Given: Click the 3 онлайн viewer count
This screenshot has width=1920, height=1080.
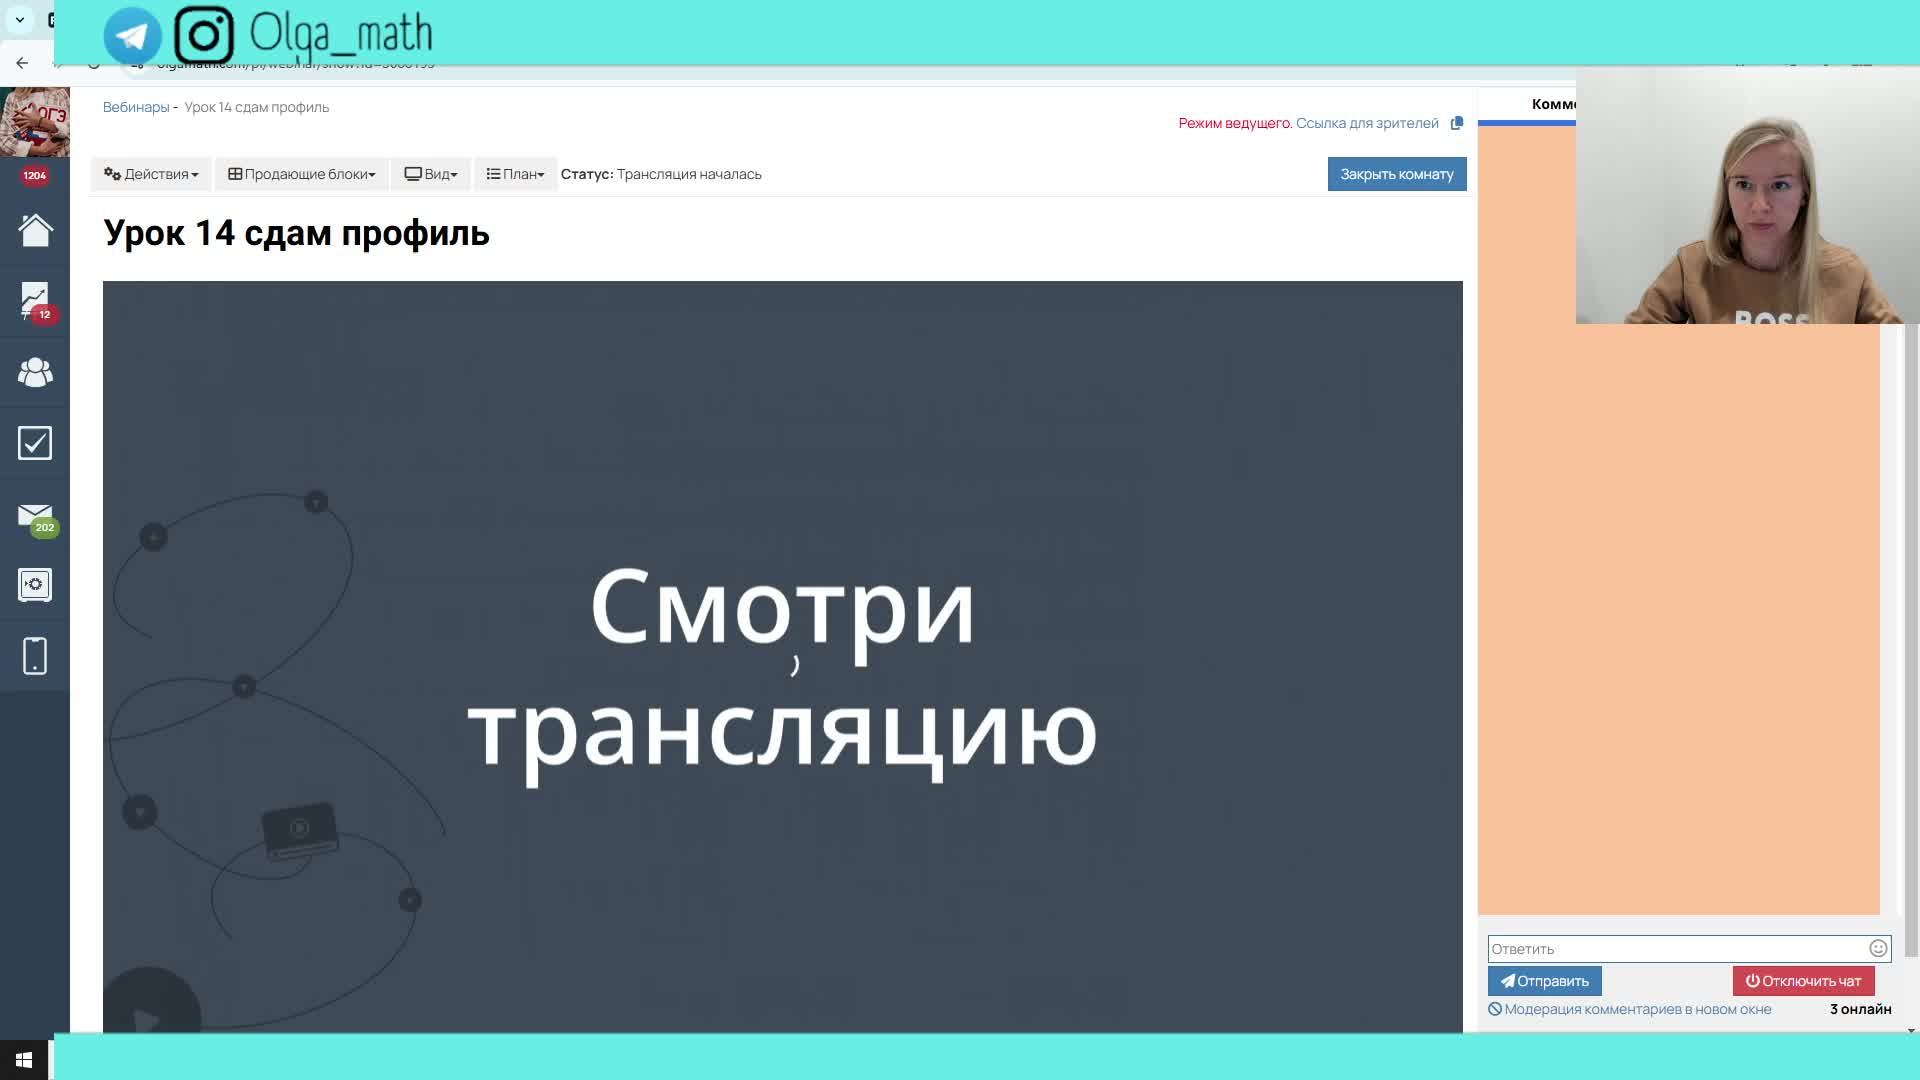Looking at the screenshot, I should click(1860, 1009).
